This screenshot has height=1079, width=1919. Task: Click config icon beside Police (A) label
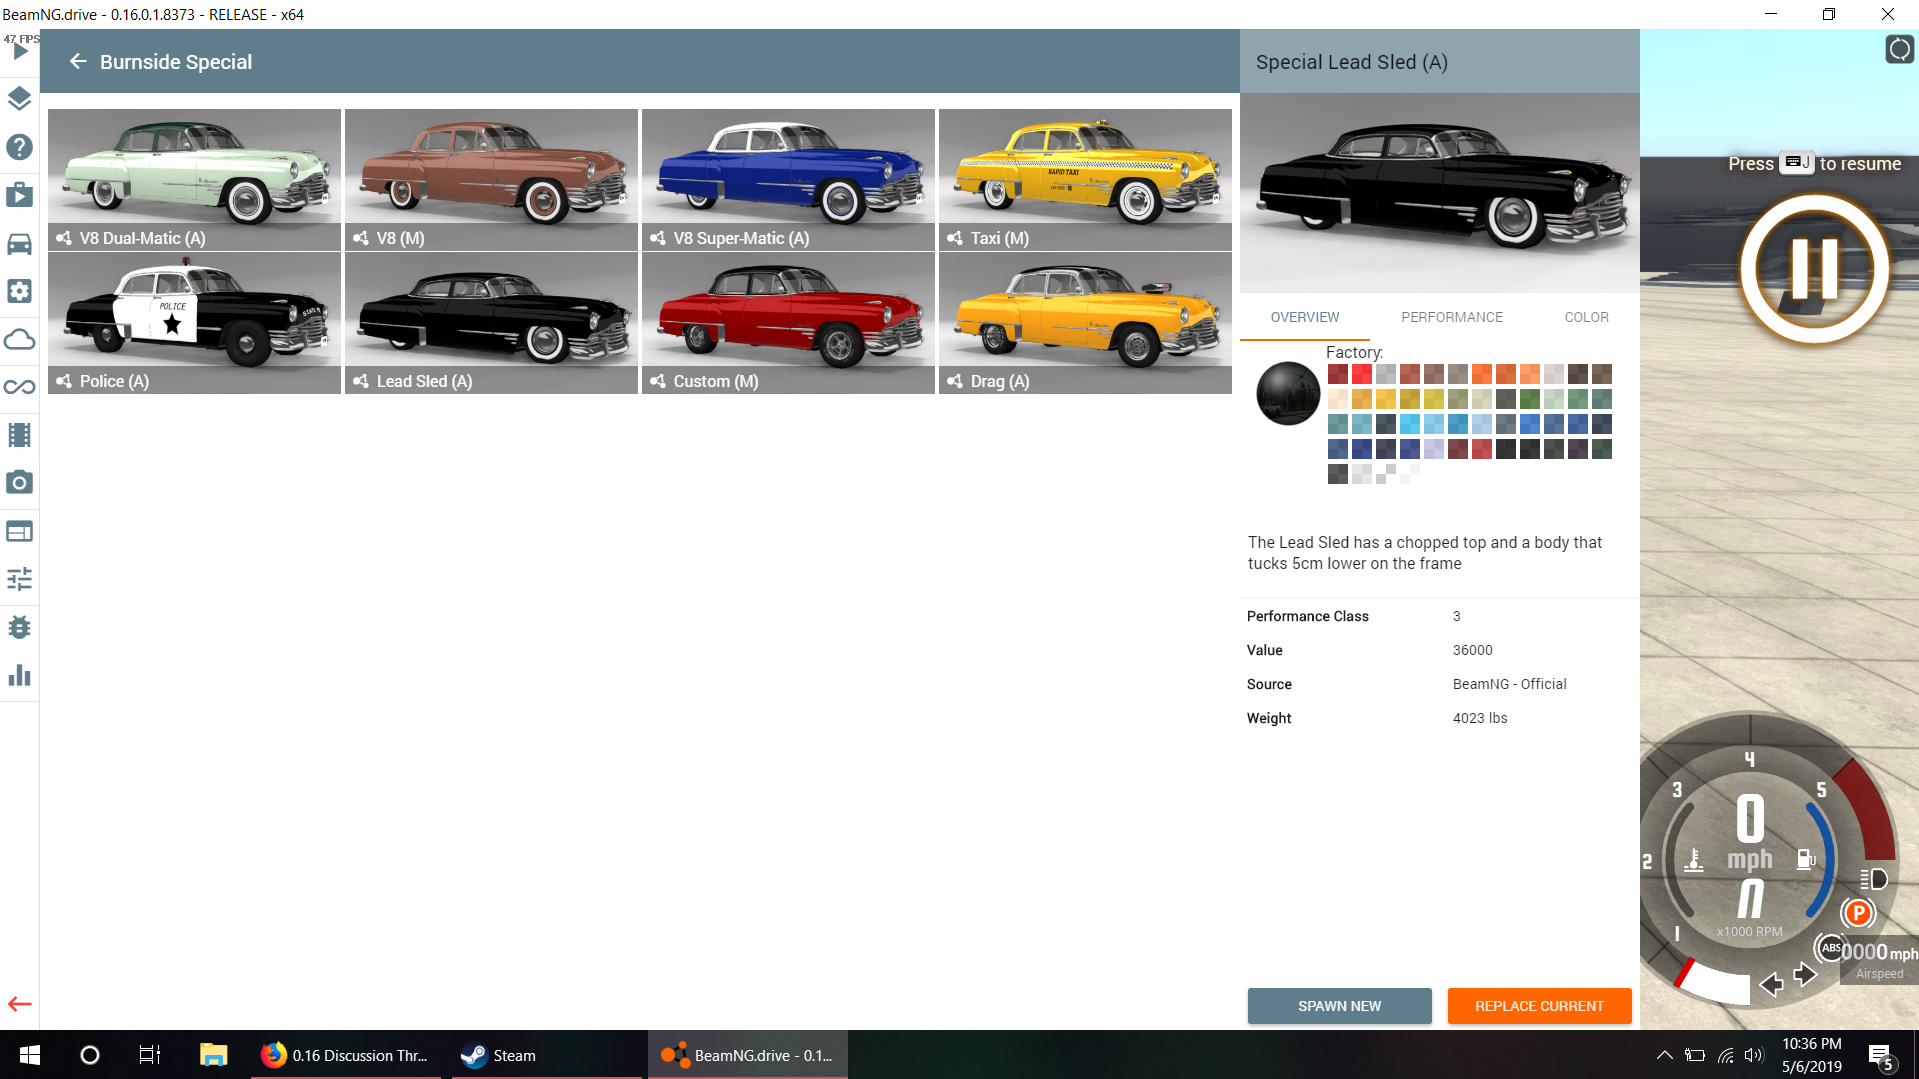point(64,381)
